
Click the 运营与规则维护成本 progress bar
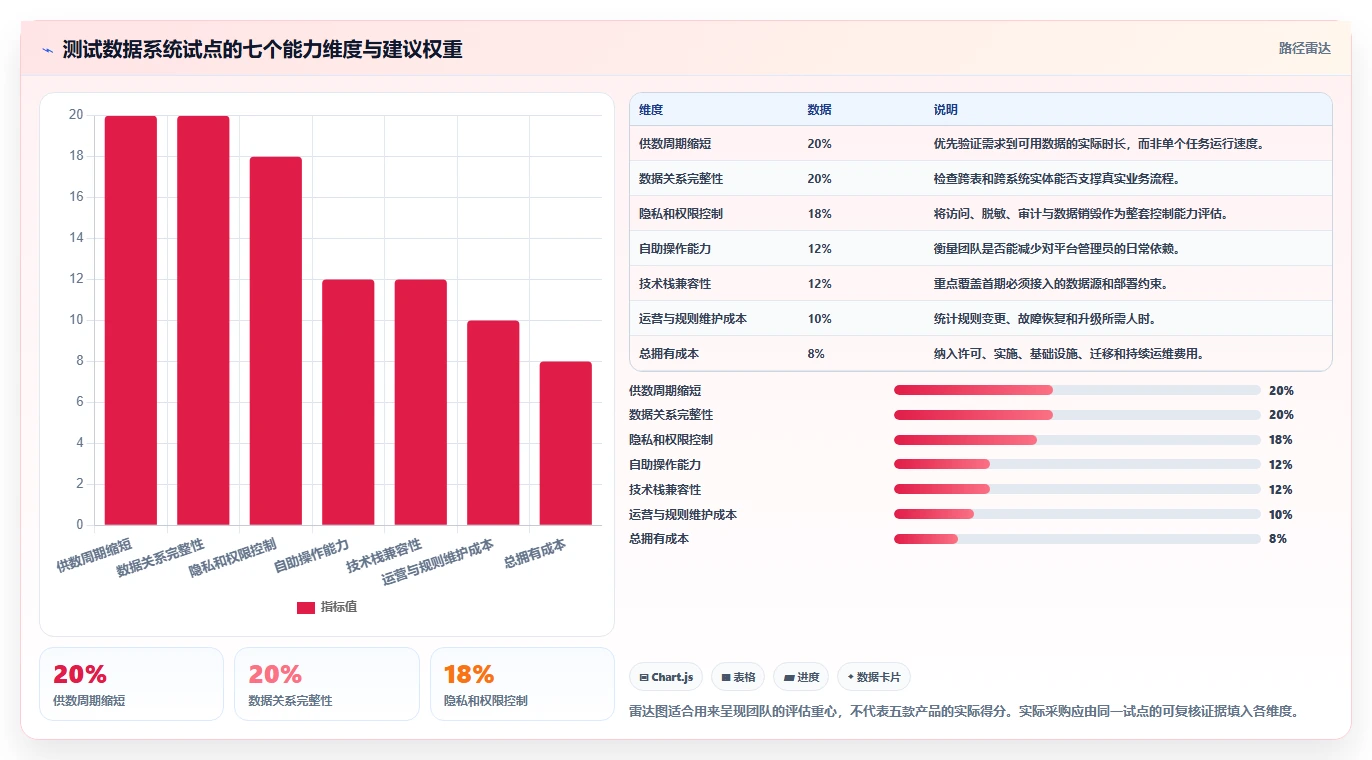[1077, 514]
